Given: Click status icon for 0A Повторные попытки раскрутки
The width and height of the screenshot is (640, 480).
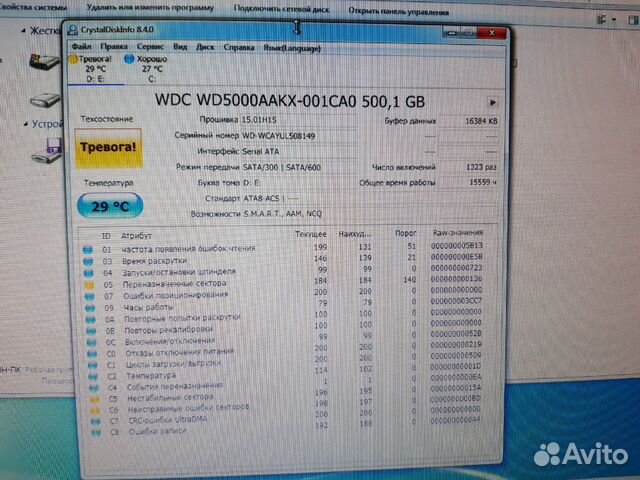Looking at the screenshot, I should 90,320.
